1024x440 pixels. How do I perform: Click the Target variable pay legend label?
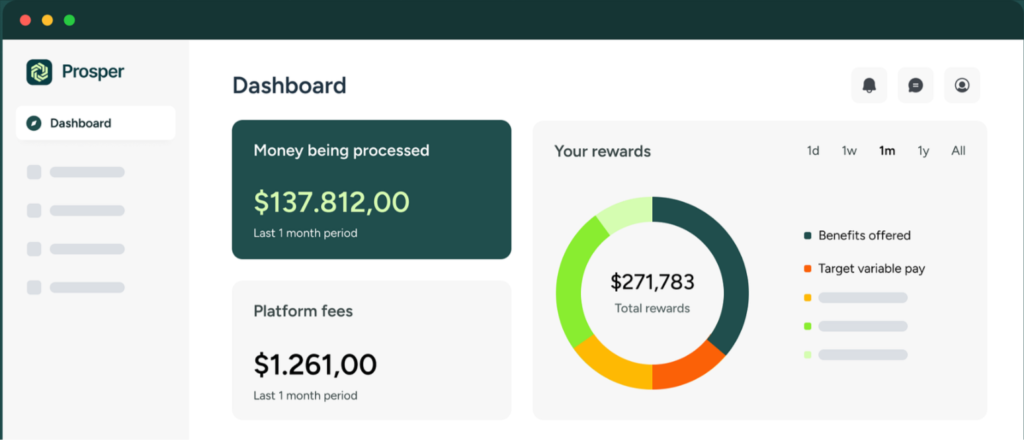pos(870,269)
